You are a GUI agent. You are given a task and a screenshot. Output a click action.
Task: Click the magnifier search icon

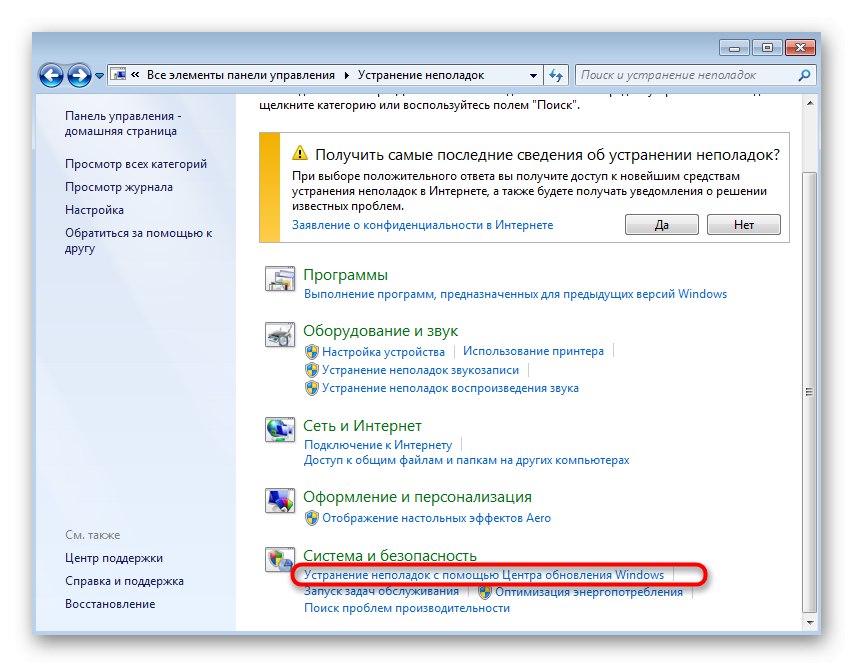804,75
